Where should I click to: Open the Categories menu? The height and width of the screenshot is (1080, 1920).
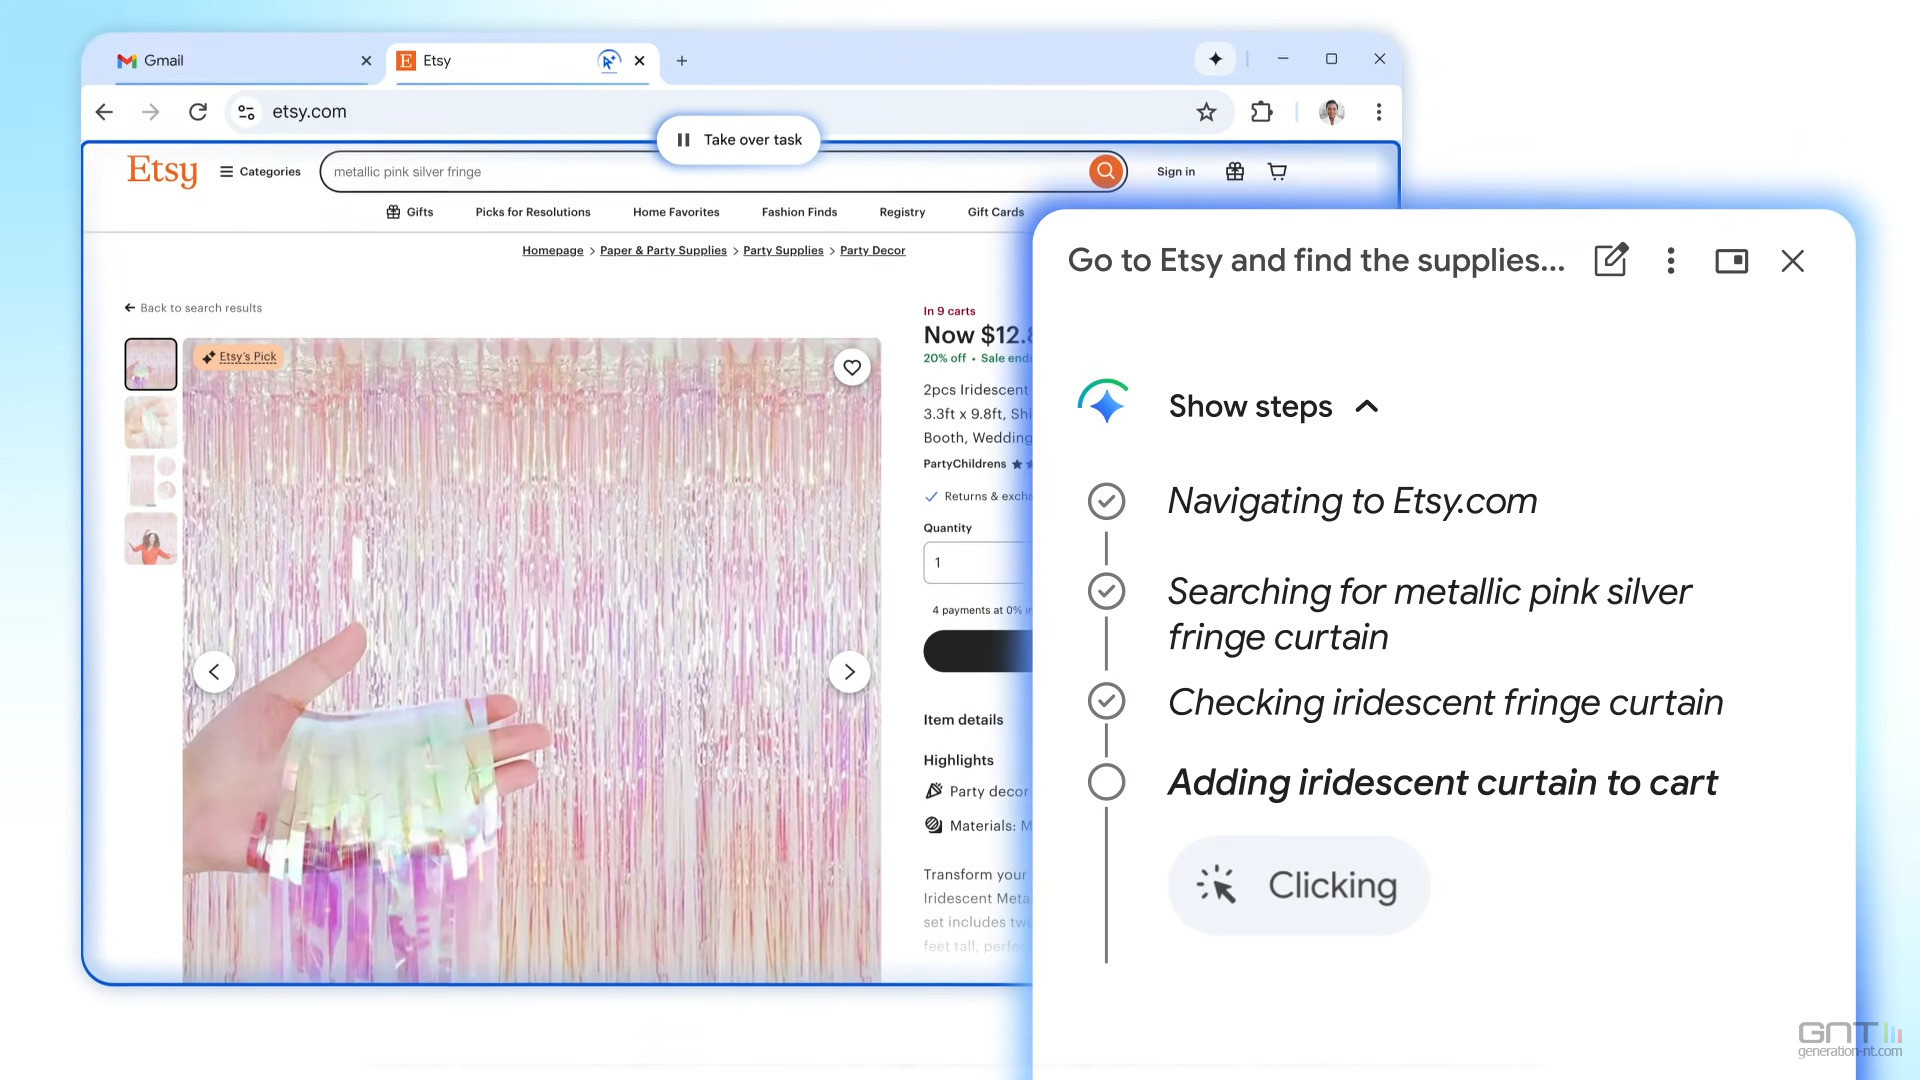coord(259,171)
